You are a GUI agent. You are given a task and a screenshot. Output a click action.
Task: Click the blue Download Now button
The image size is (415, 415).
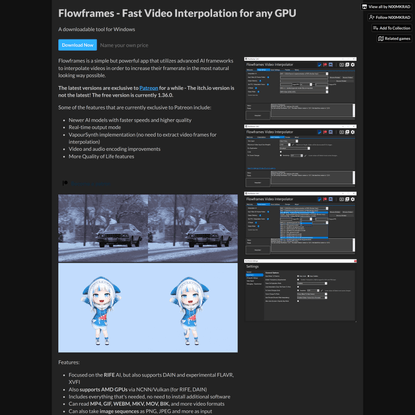[x=78, y=45]
